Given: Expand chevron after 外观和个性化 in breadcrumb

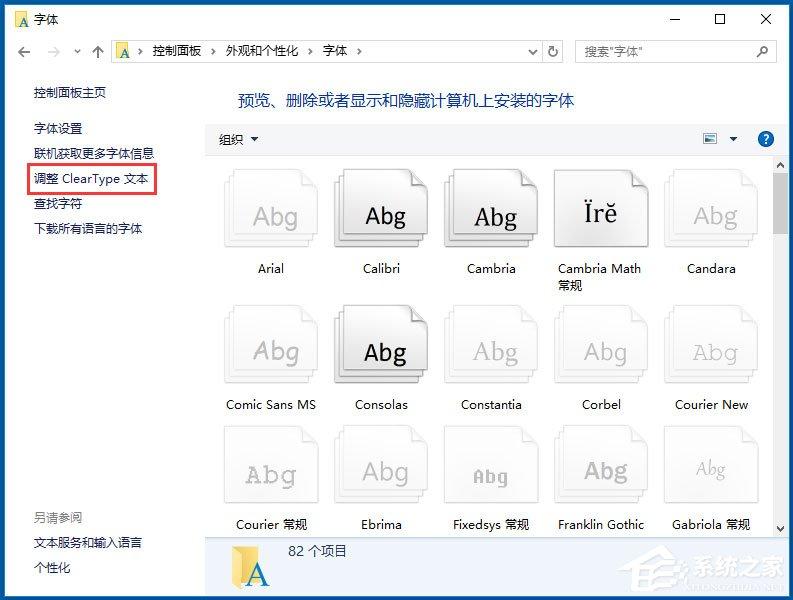Looking at the screenshot, I should pyautogui.click(x=310, y=51).
